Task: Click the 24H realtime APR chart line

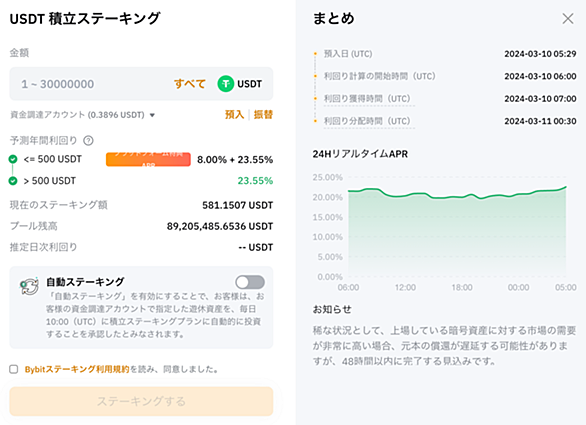Action: [457, 194]
